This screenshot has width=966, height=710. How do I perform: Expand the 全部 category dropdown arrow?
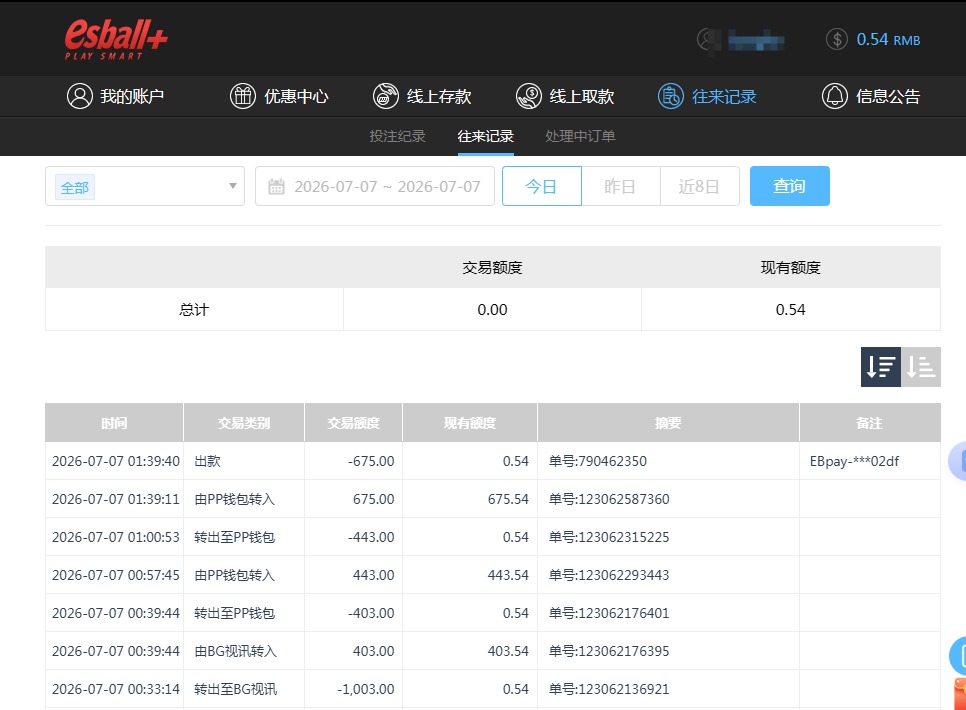point(233,186)
